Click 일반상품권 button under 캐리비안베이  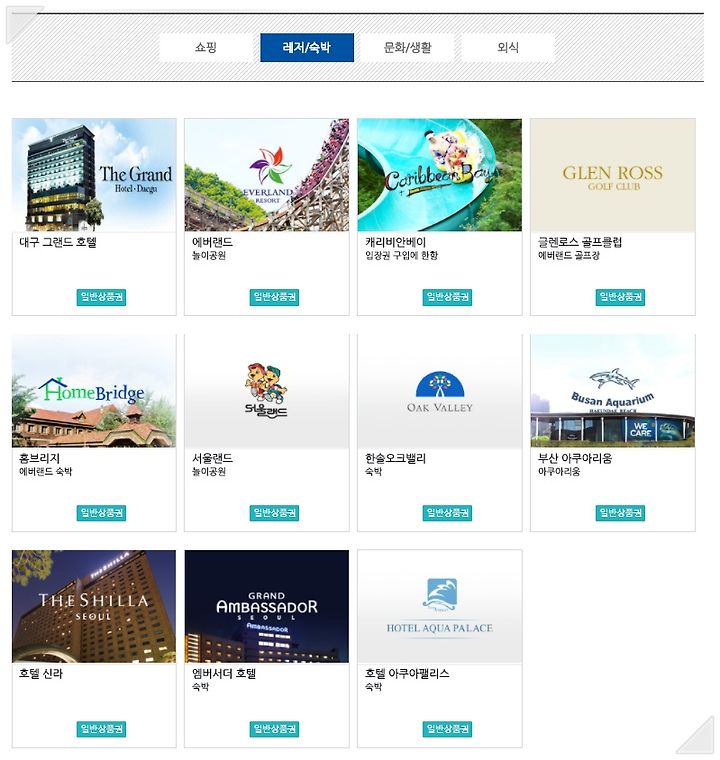coord(447,297)
